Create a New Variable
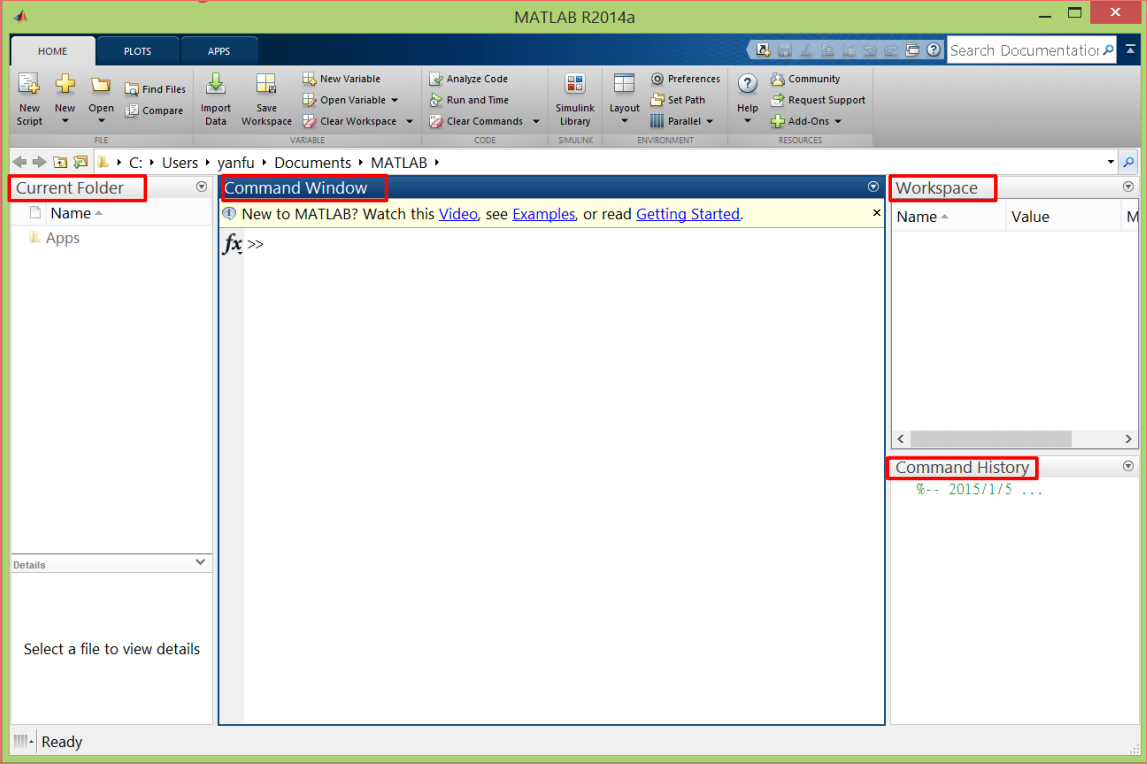 click(x=341, y=78)
